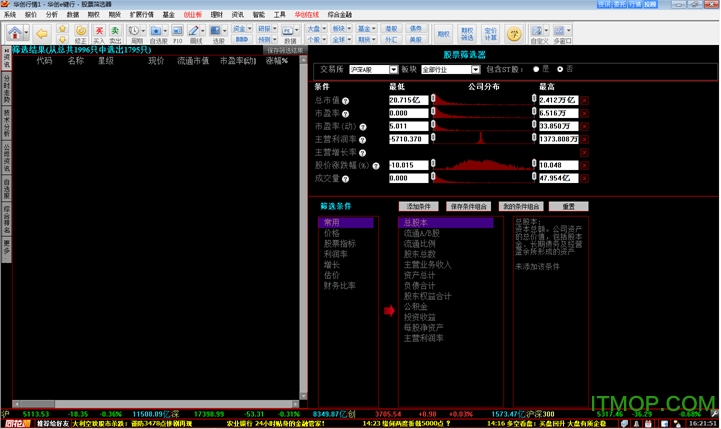
Task: Click the 保存条件组合 button
Action: point(469,207)
